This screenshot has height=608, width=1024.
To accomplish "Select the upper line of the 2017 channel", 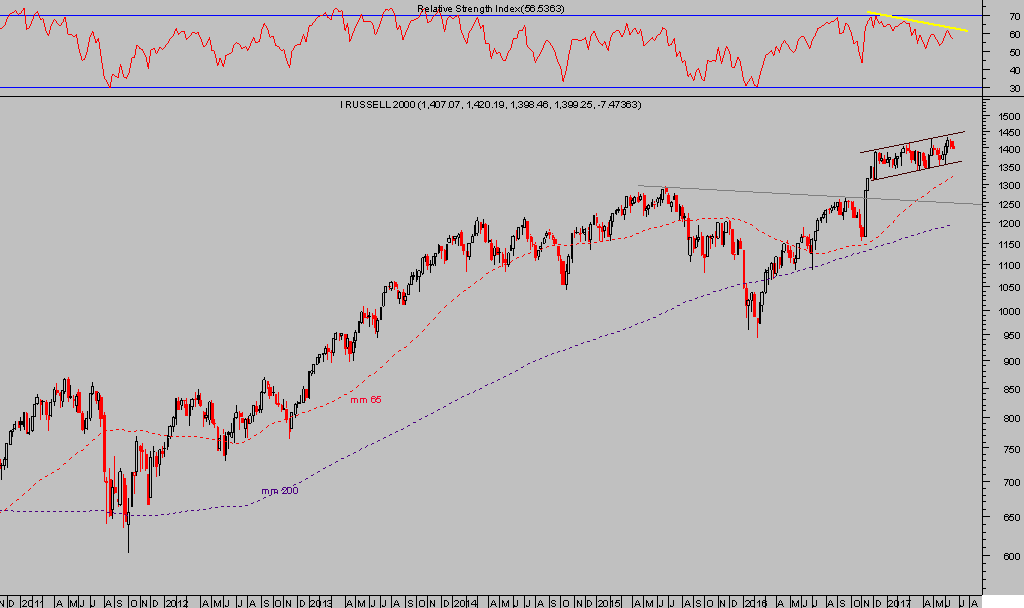I will [912, 142].
